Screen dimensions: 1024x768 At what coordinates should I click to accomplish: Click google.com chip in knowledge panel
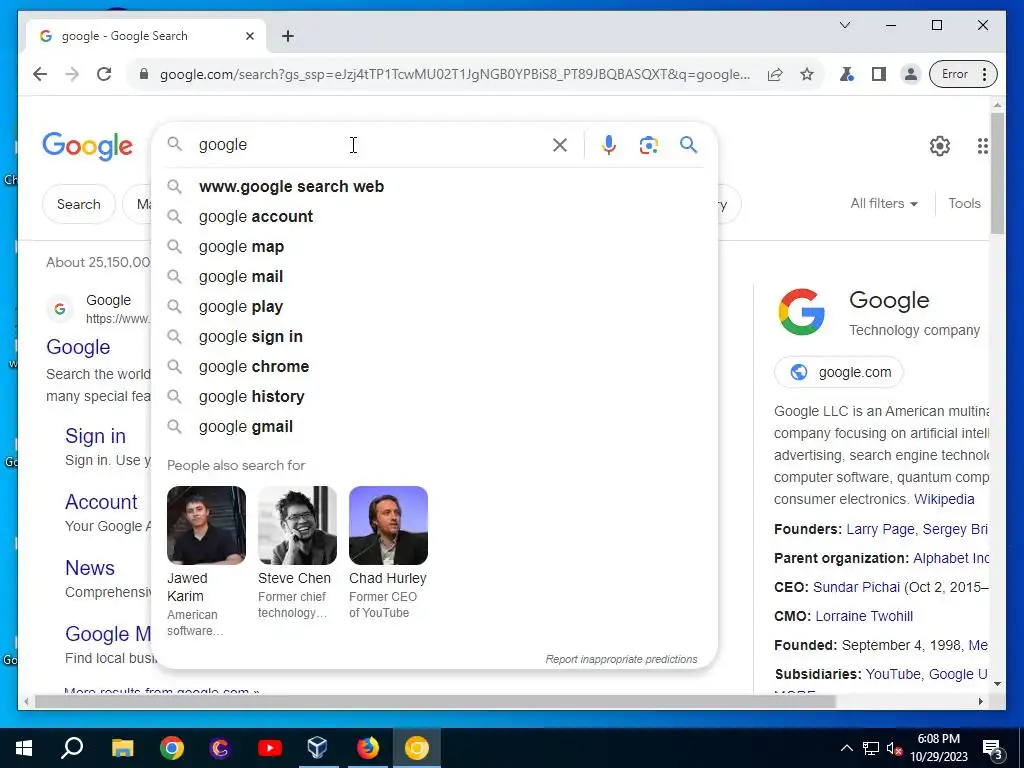click(x=839, y=372)
